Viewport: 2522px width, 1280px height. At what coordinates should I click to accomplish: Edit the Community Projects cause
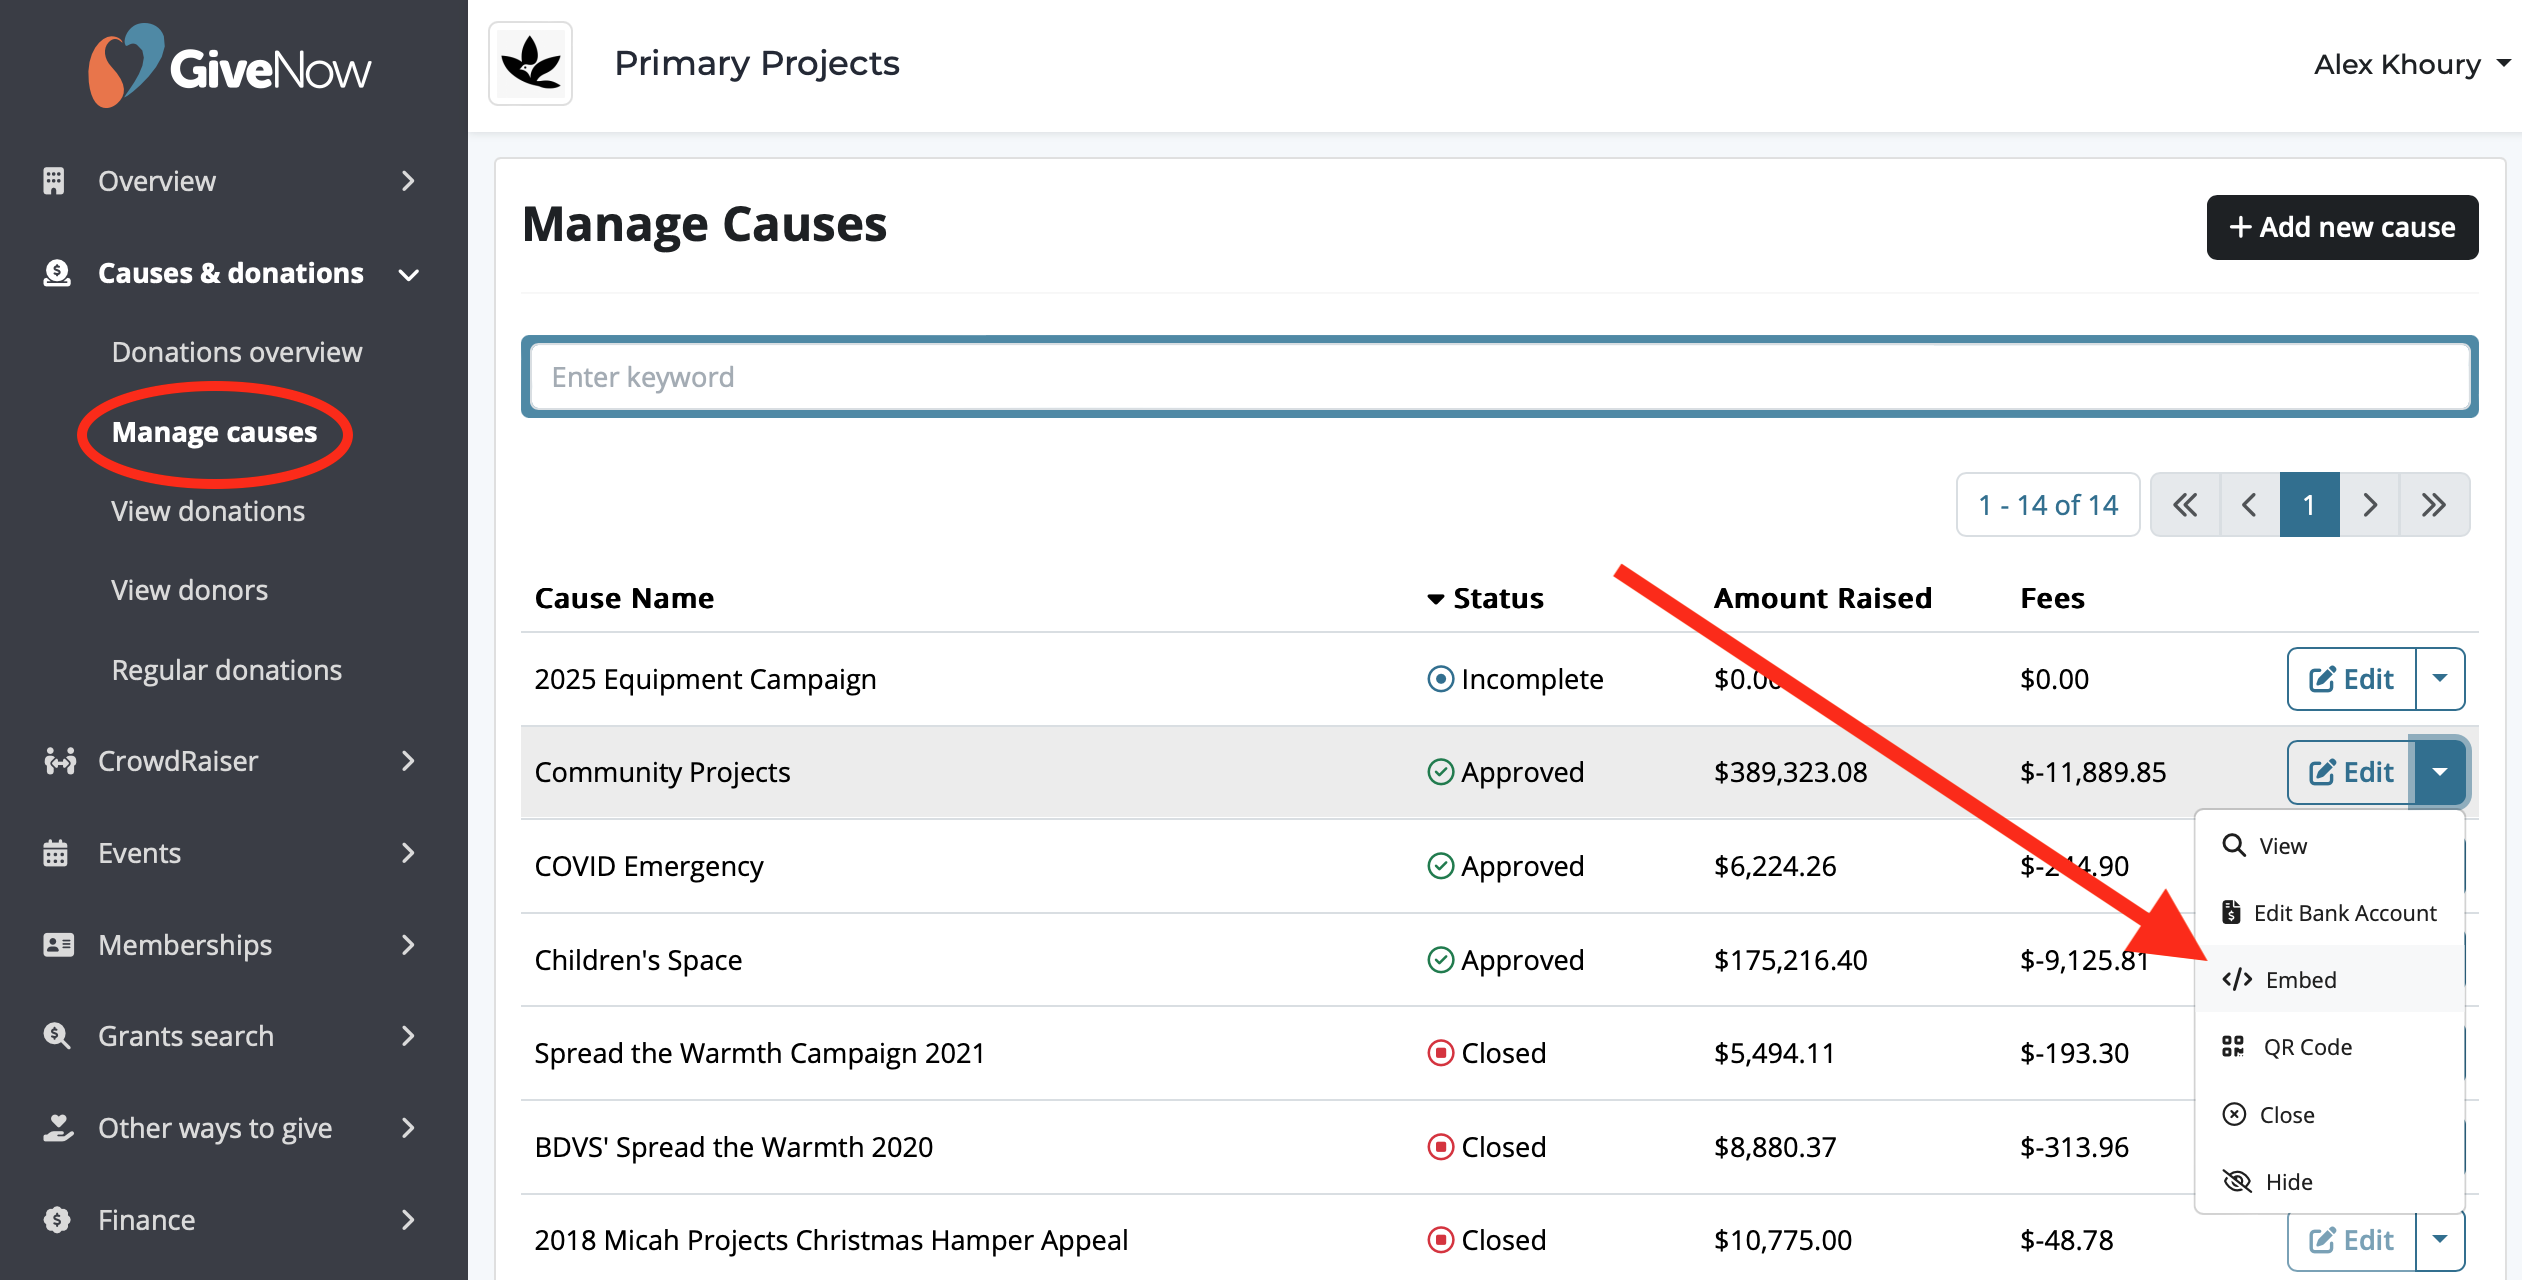pyautogui.click(x=2352, y=772)
